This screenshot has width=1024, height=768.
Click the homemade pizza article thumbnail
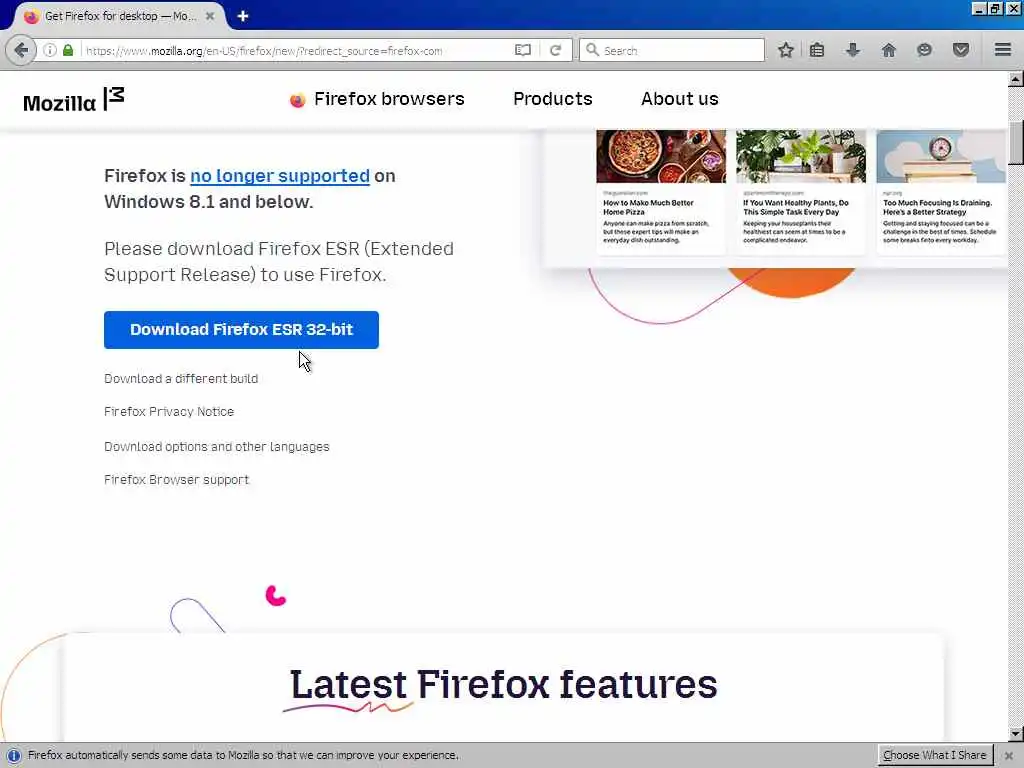(661, 156)
